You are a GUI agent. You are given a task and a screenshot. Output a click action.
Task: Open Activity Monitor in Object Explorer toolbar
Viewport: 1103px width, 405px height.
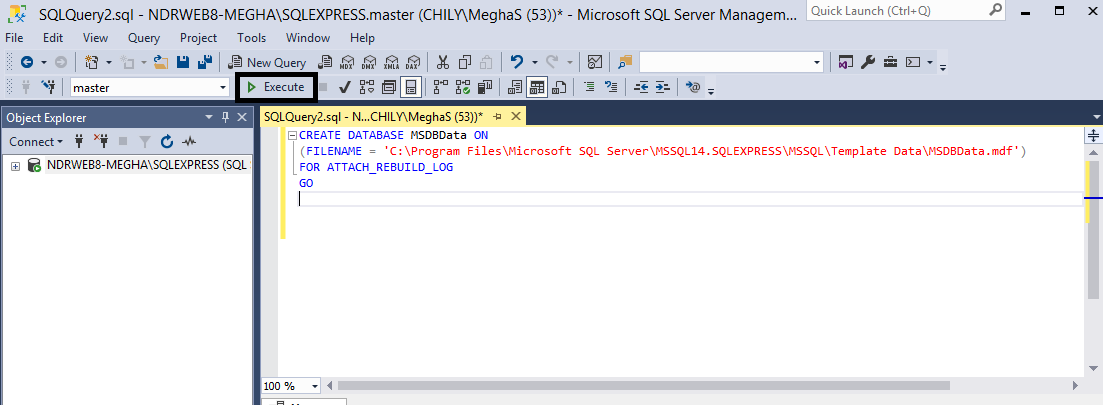pyautogui.click(x=189, y=141)
